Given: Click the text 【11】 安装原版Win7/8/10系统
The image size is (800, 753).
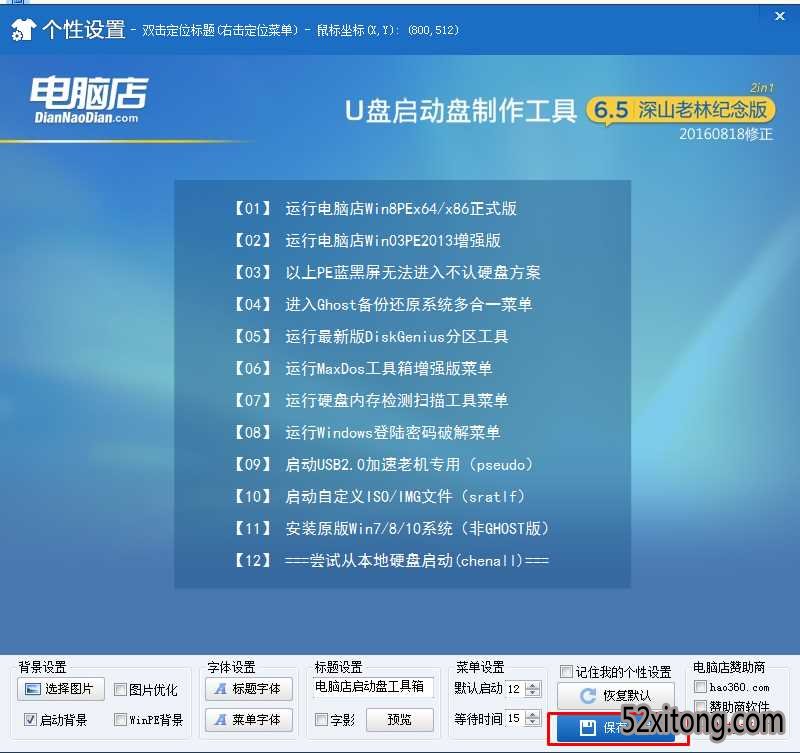Looking at the screenshot, I should pos(391,529).
